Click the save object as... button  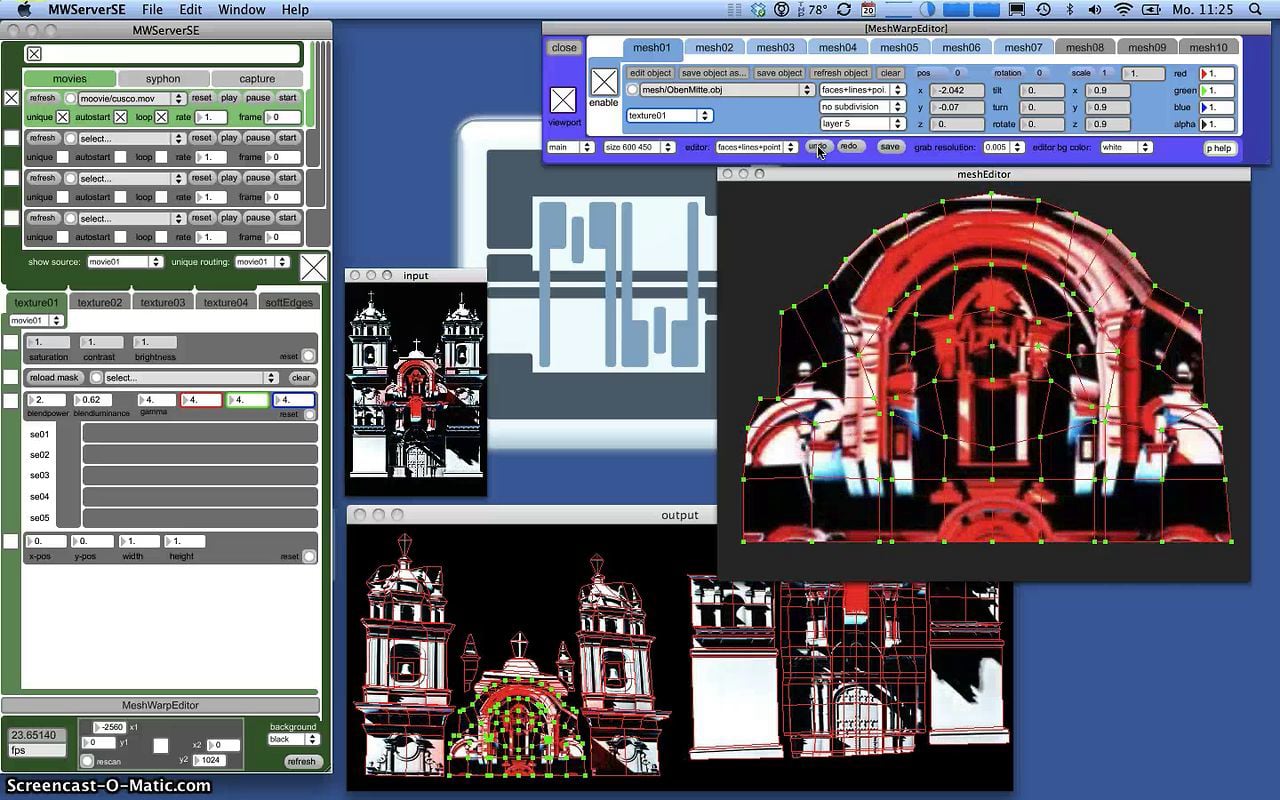point(713,73)
